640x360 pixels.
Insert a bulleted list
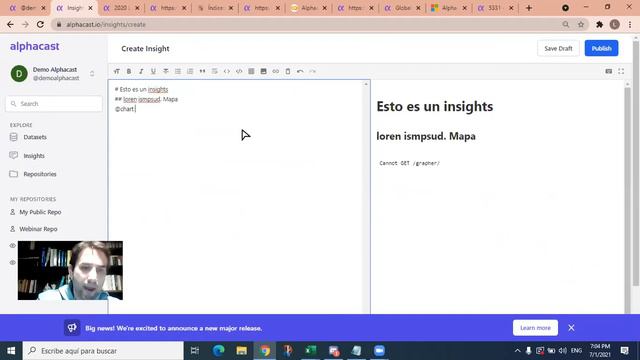click(178, 71)
